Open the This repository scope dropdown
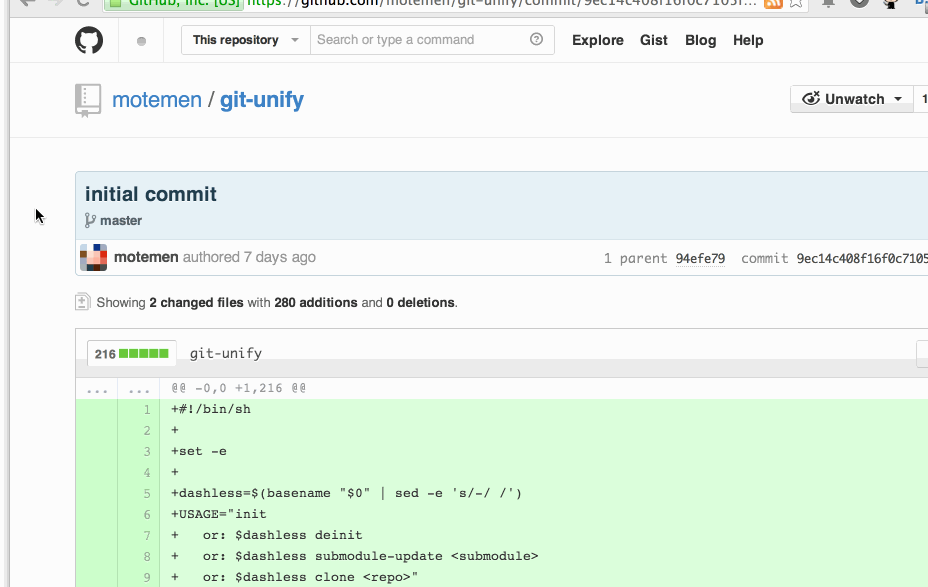Viewport: 928px width, 587px height. pos(246,40)
